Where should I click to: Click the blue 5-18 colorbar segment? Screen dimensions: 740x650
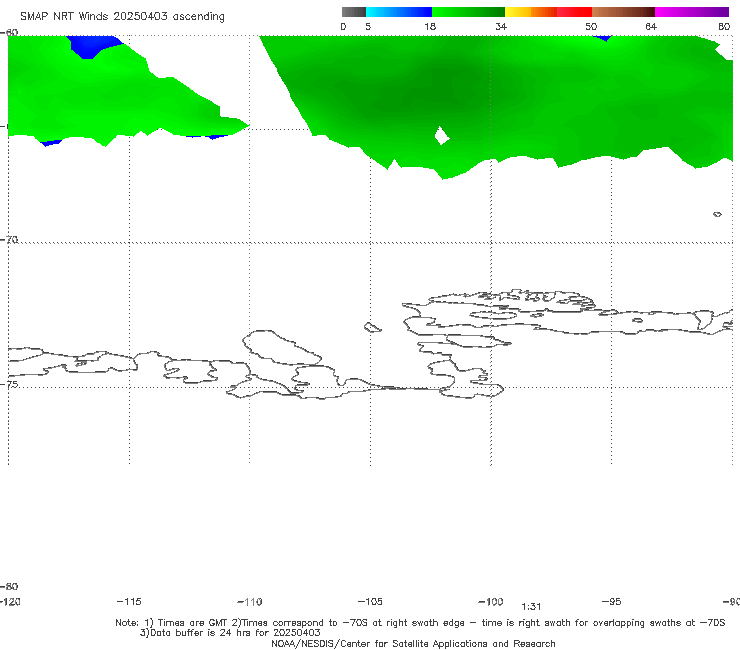point(399,12)
